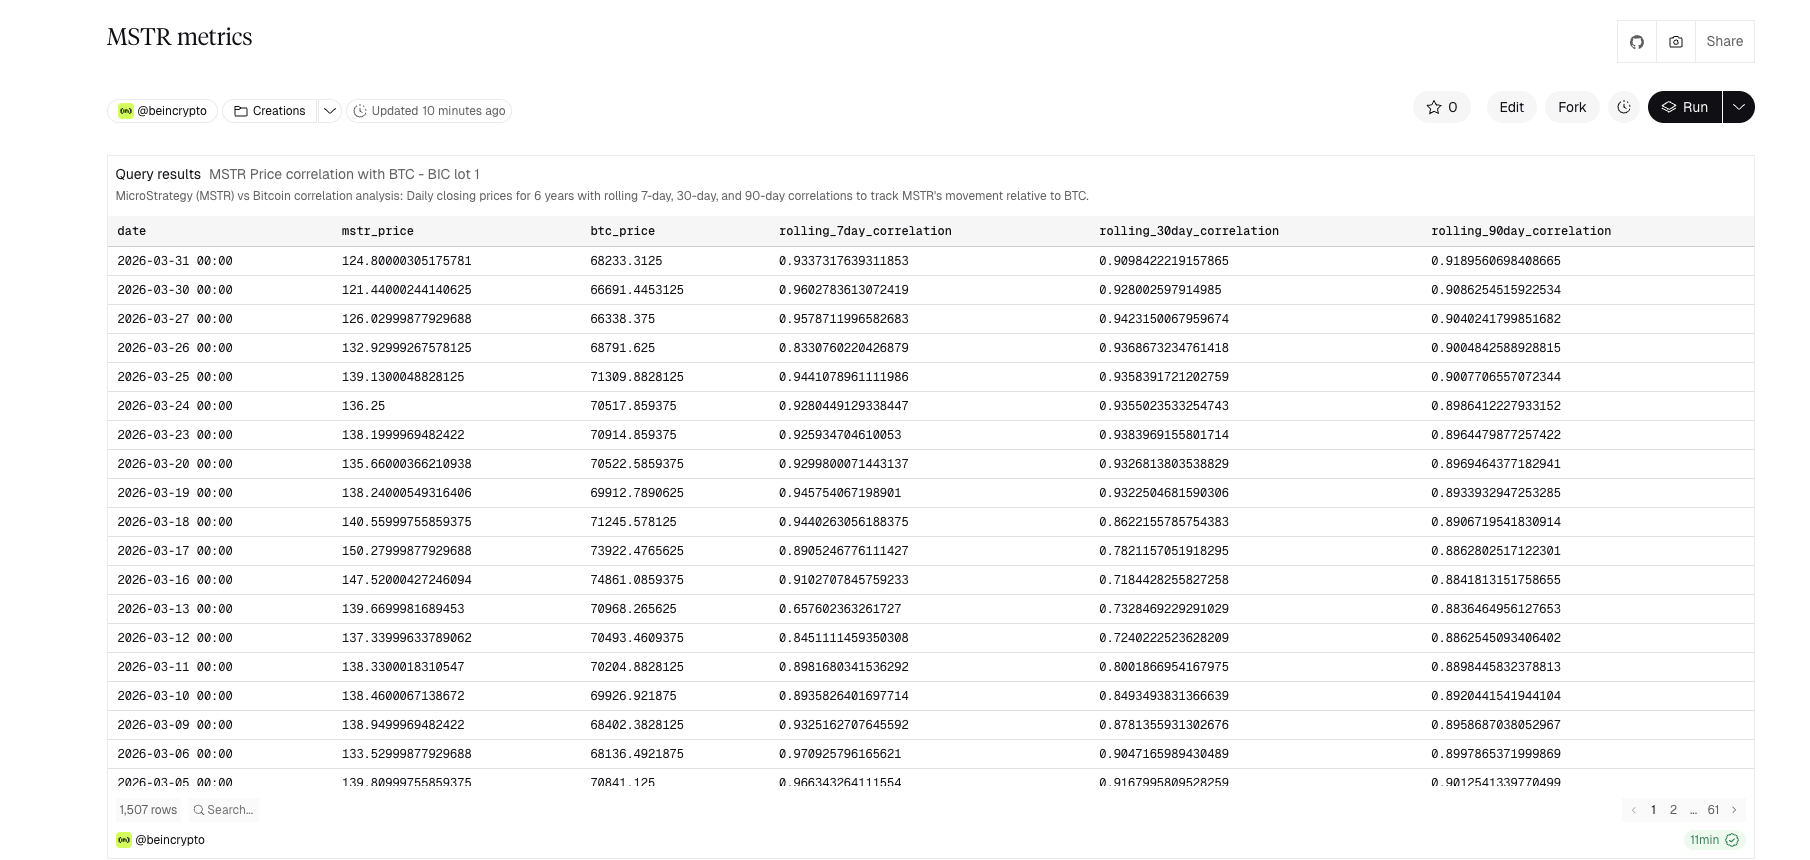Jump to last page 61
The image size is (1810, 860).
coord(1713,810)
